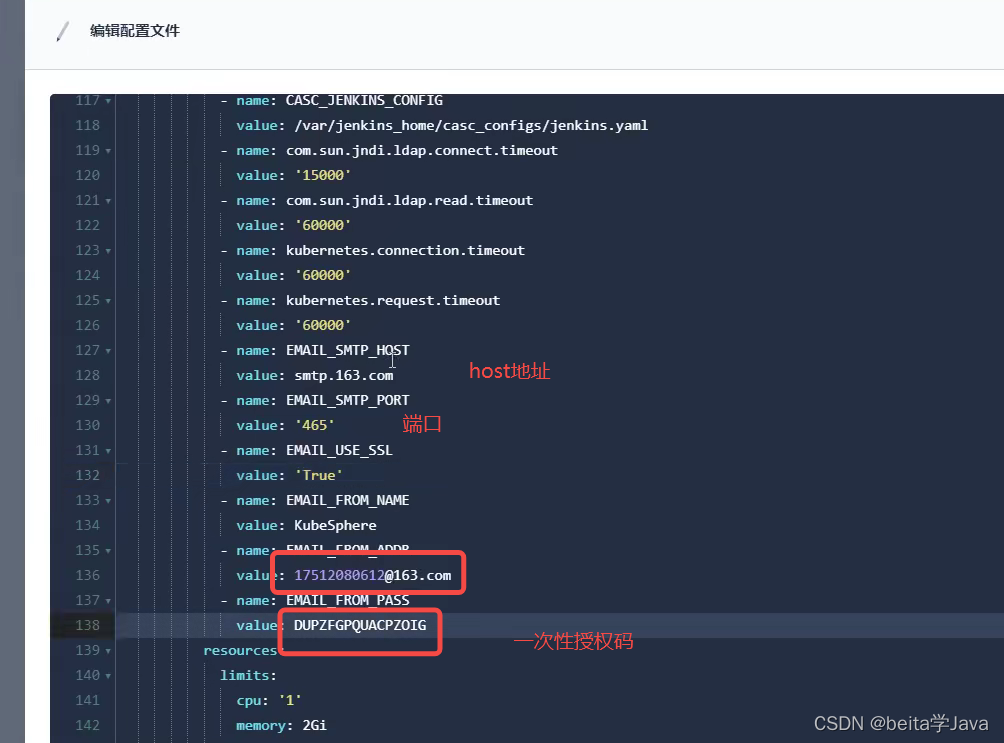Click the 编辑配置文件 dialog title
The width and height of the screenshot is (1004, 743).
tap(135, 31)
